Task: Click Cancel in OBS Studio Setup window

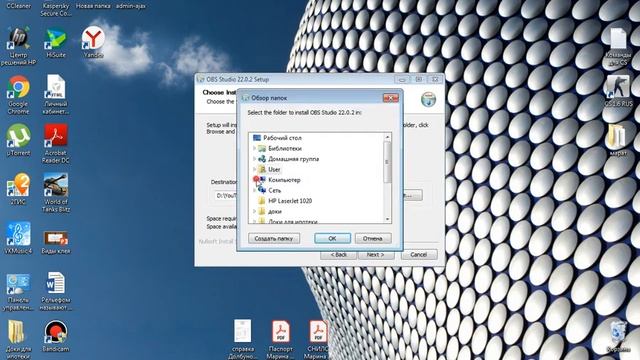Action: click(419, 255)
